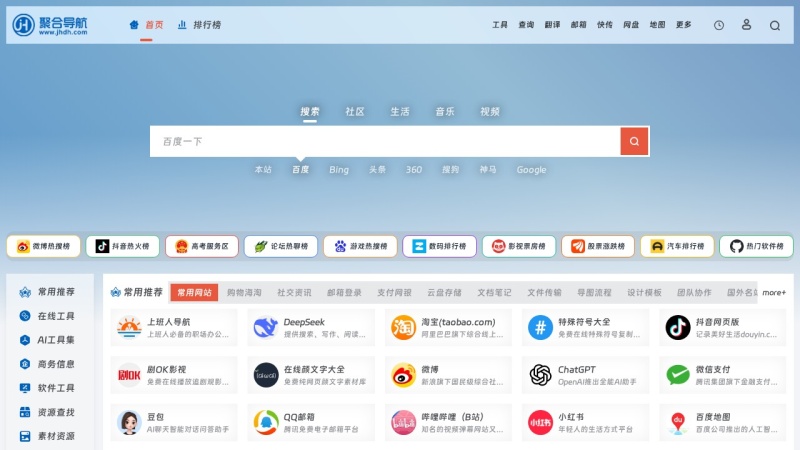
Task: Choose Google as search engine
Action: tap(531, 169)
